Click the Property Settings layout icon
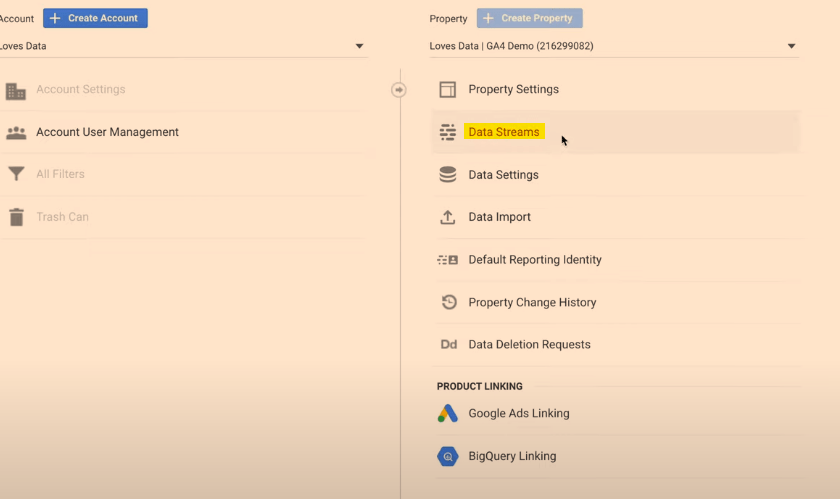 [448, 90]
